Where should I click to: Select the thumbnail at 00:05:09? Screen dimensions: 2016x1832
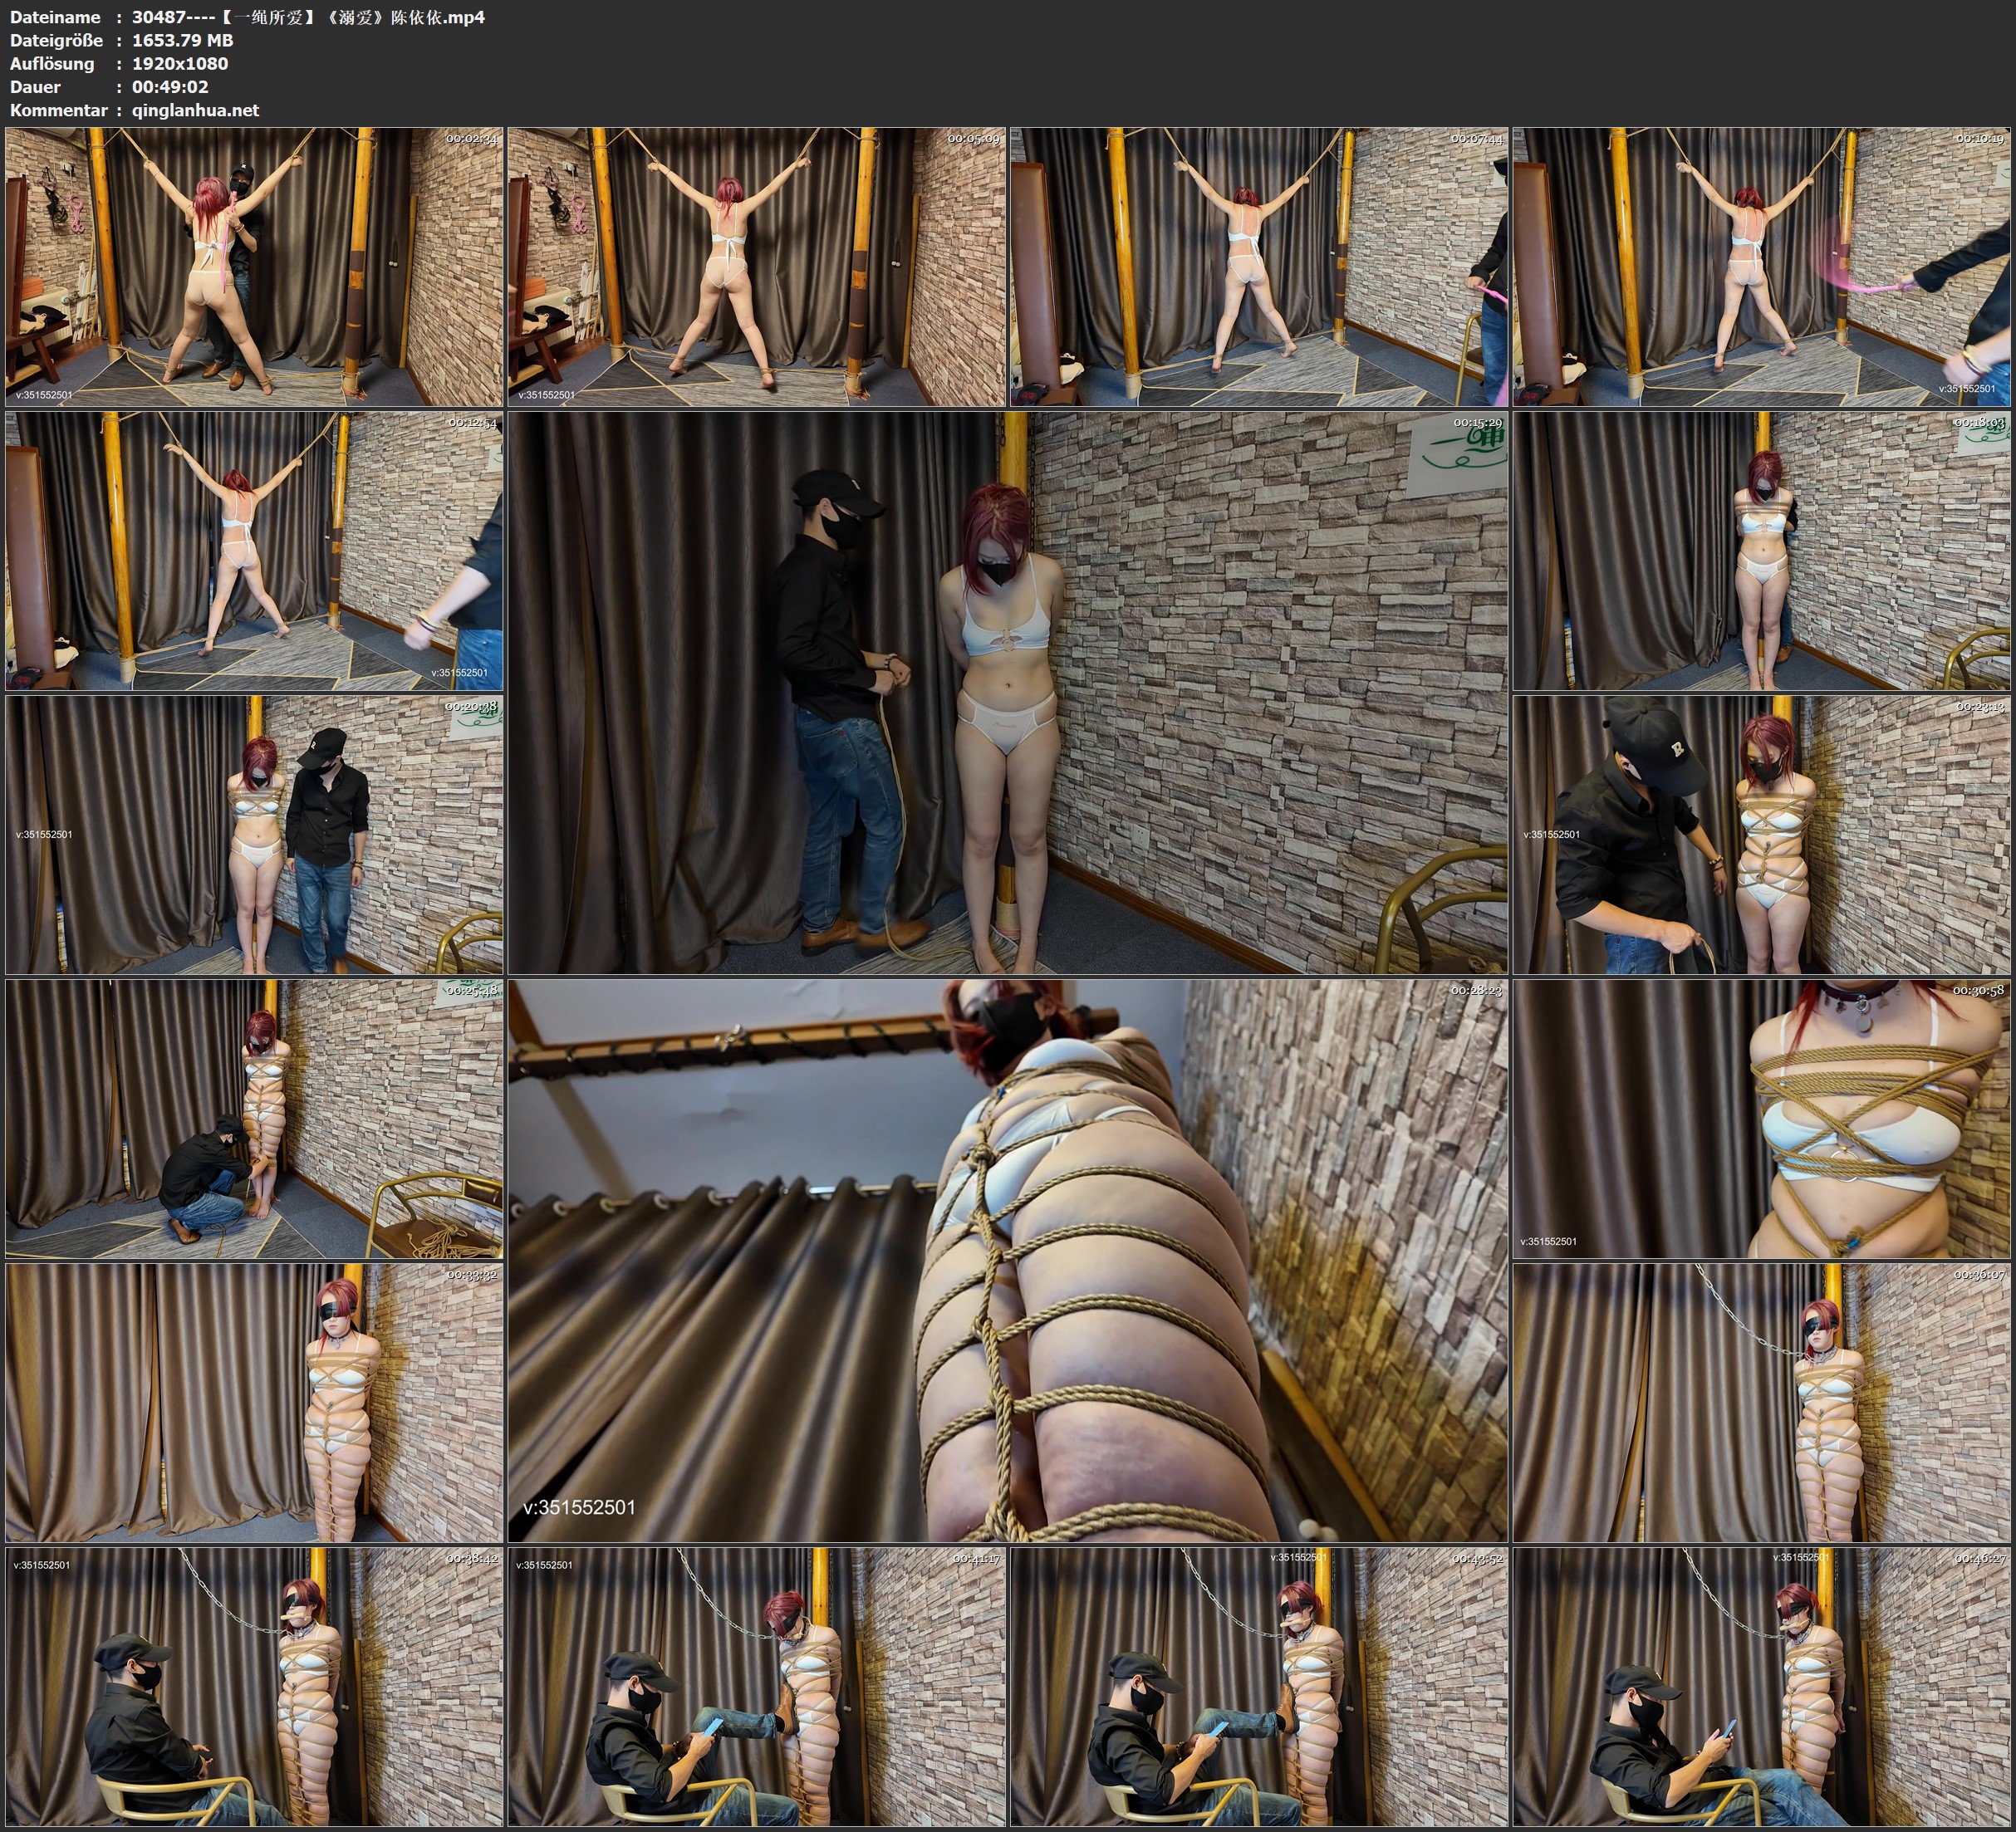(756, 266)
